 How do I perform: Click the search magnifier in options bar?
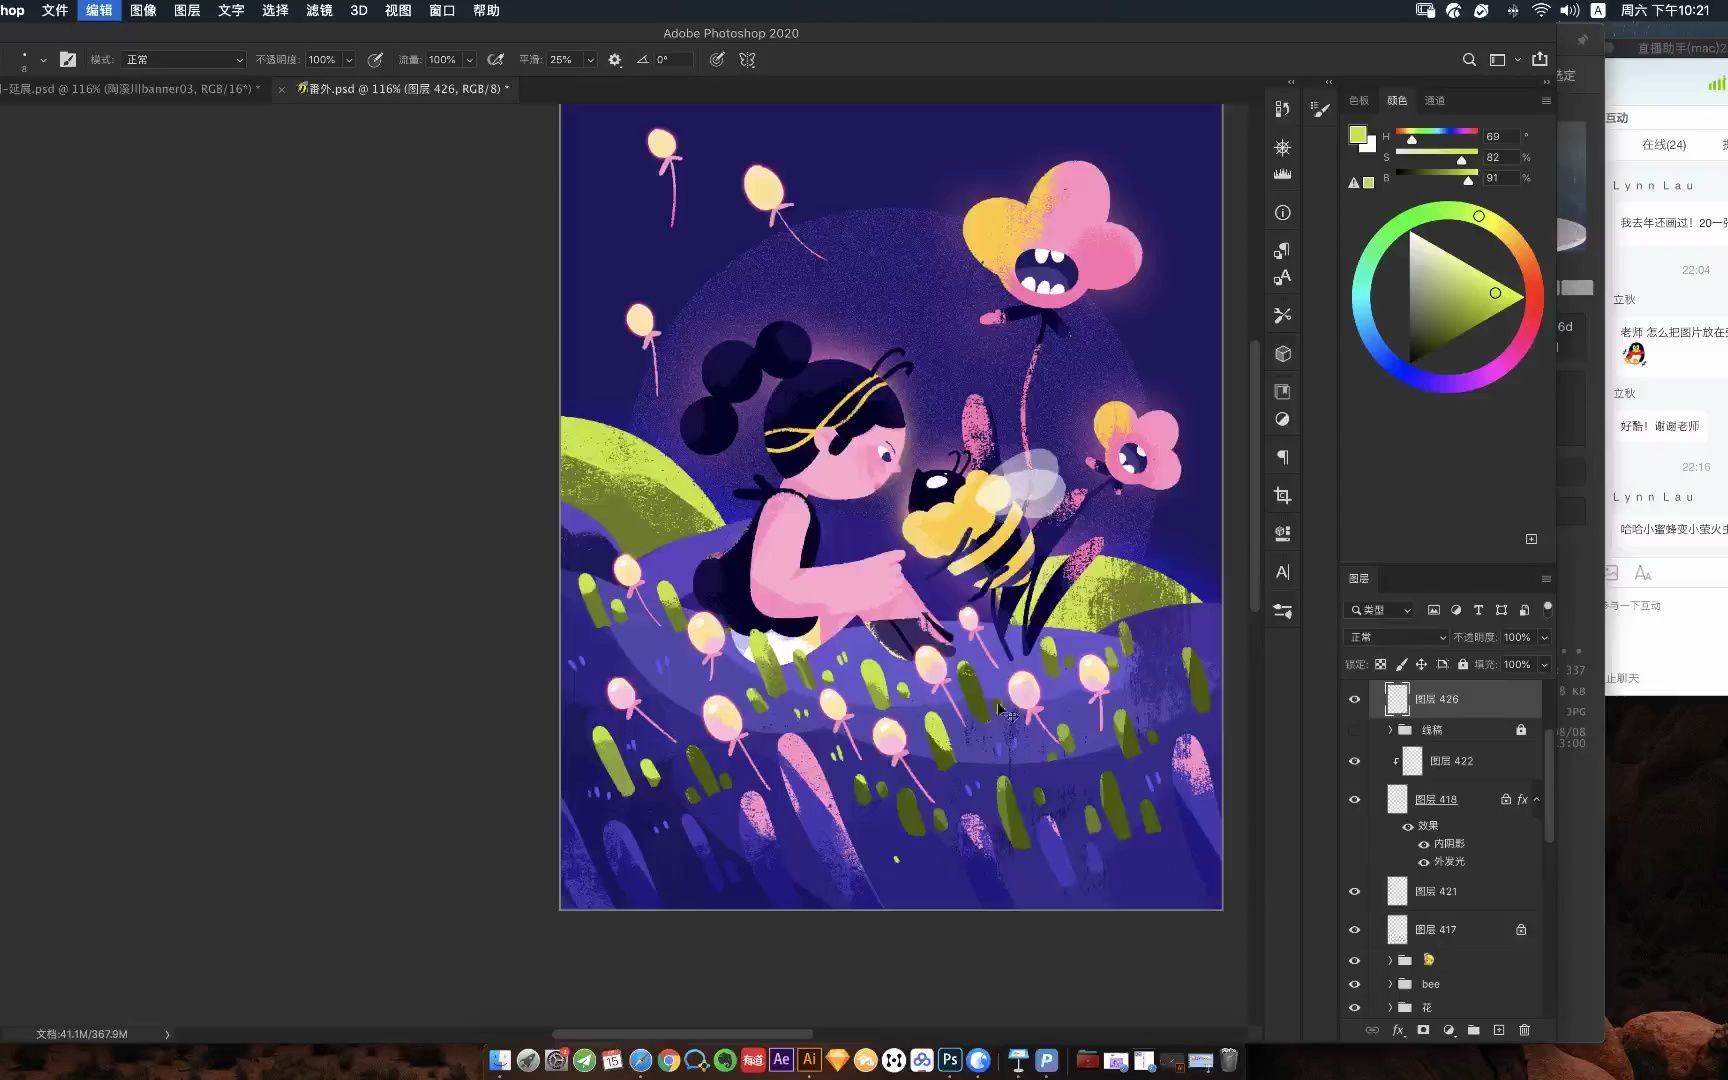1469,60
